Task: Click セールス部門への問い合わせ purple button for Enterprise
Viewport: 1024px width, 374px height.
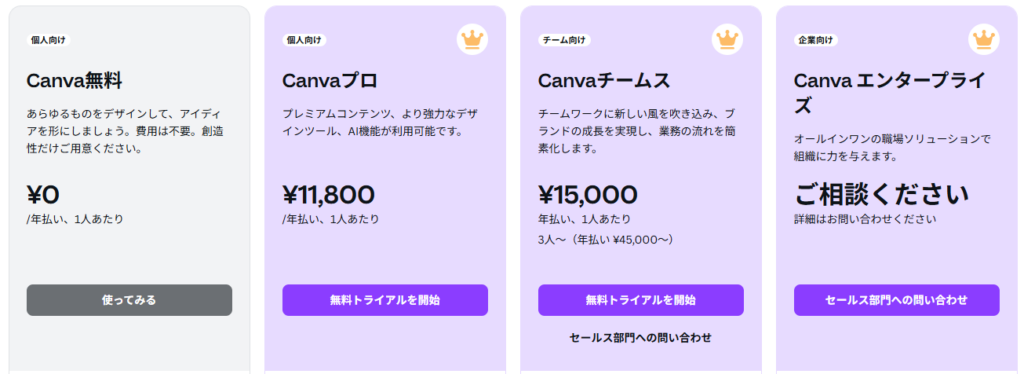Action: [x=897, y=300]
